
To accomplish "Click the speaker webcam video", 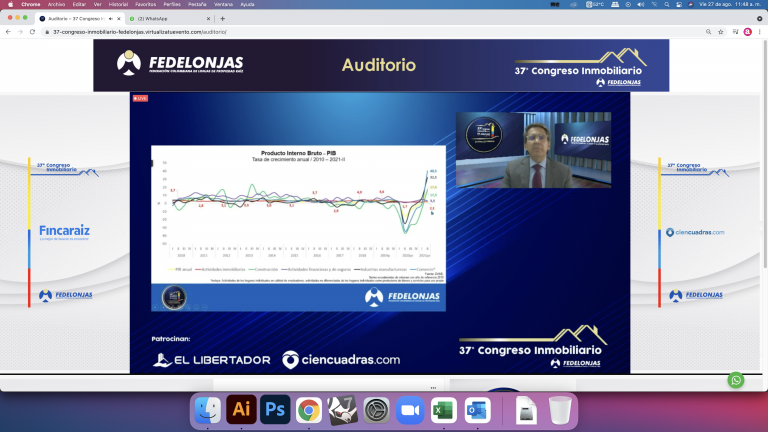I will click(x=533, y=150).
